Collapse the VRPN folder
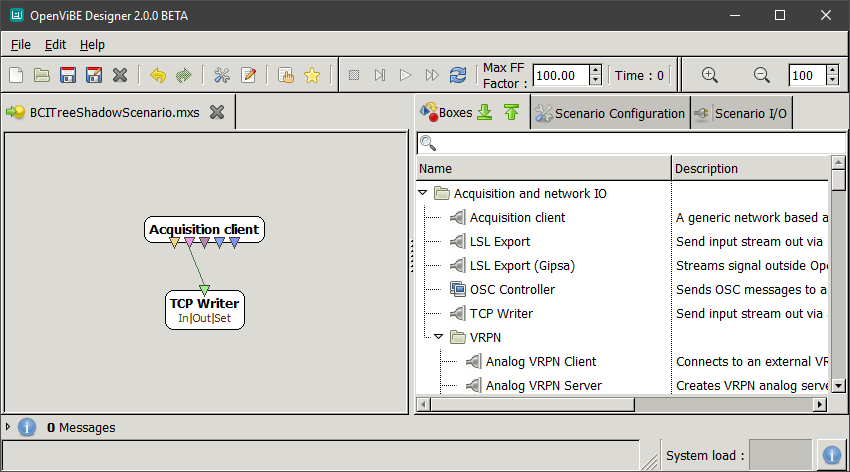850x472 pixels. pos(439,337)
